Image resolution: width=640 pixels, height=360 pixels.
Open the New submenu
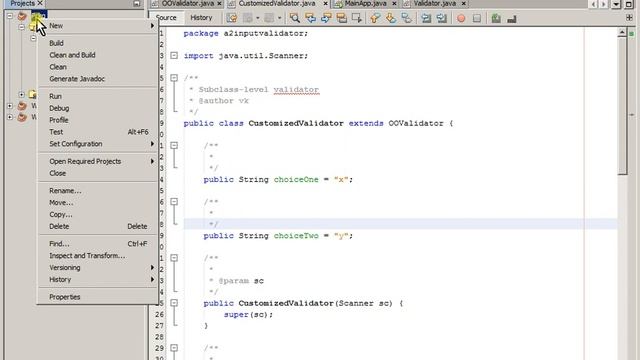[x=98, y=25]
